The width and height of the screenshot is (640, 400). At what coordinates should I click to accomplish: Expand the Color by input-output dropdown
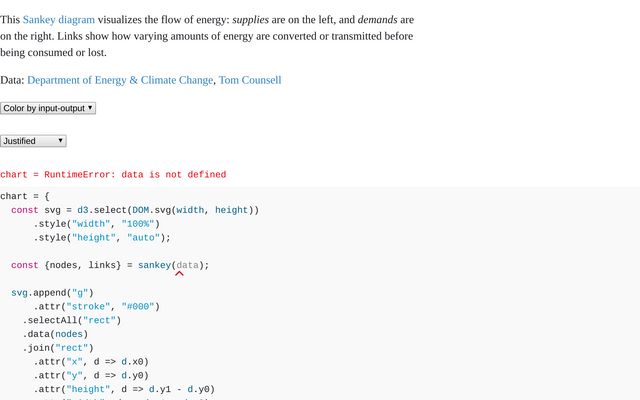pyautogui.click(x=48, y=107)
